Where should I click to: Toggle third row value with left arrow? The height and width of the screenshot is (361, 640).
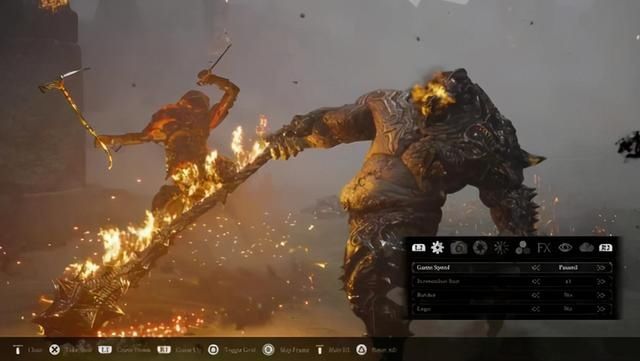pyautogui.click(x=536, y=295)
